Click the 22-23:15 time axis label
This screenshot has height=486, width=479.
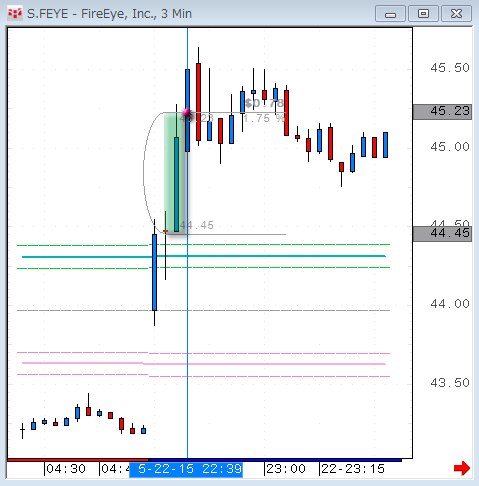point(353,469)
